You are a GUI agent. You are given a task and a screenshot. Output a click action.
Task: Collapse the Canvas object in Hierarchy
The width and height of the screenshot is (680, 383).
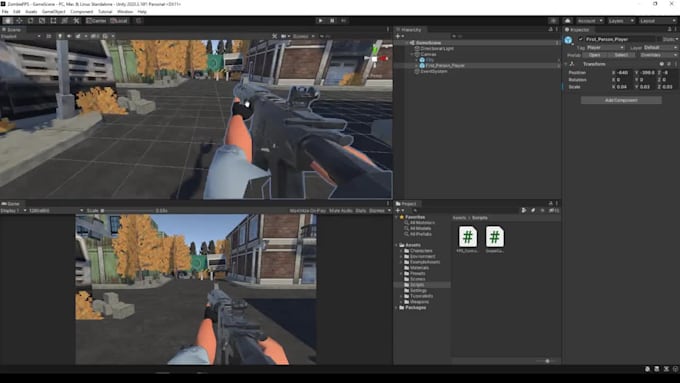[412, 54]
